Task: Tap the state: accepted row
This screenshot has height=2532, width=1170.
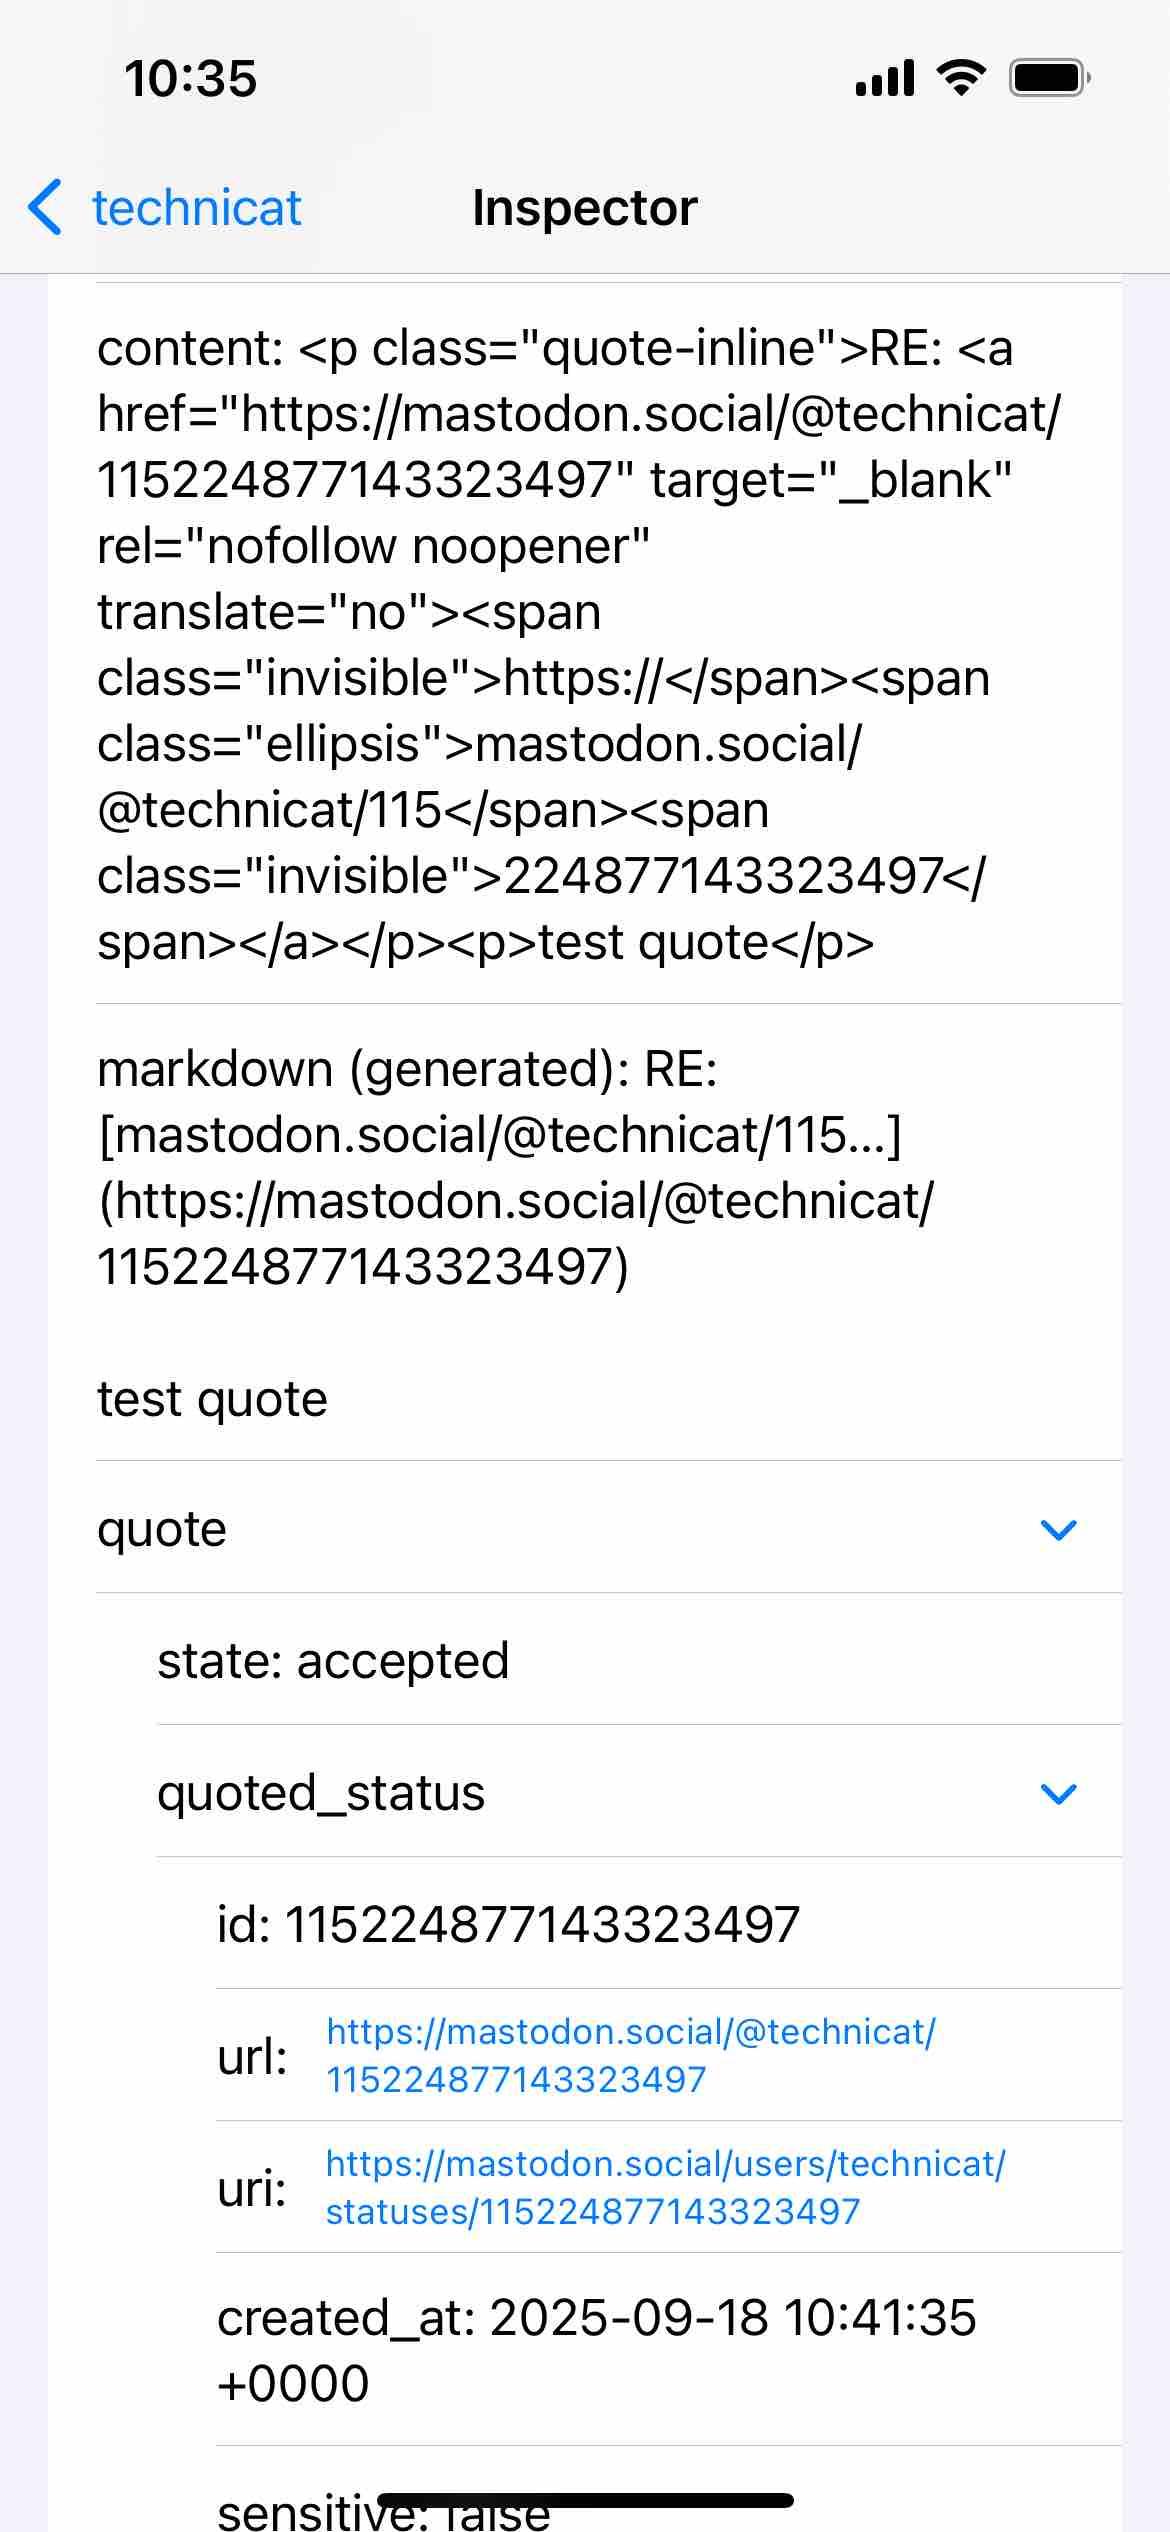Action: coord(639,1660)
